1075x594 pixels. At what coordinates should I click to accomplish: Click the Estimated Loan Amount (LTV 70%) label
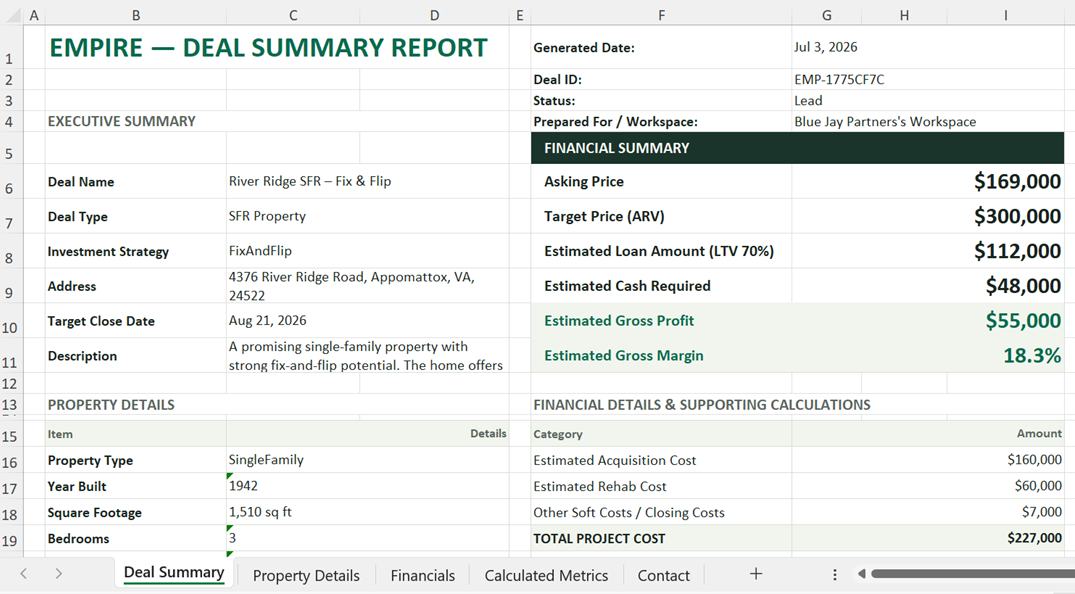(659, 251)
